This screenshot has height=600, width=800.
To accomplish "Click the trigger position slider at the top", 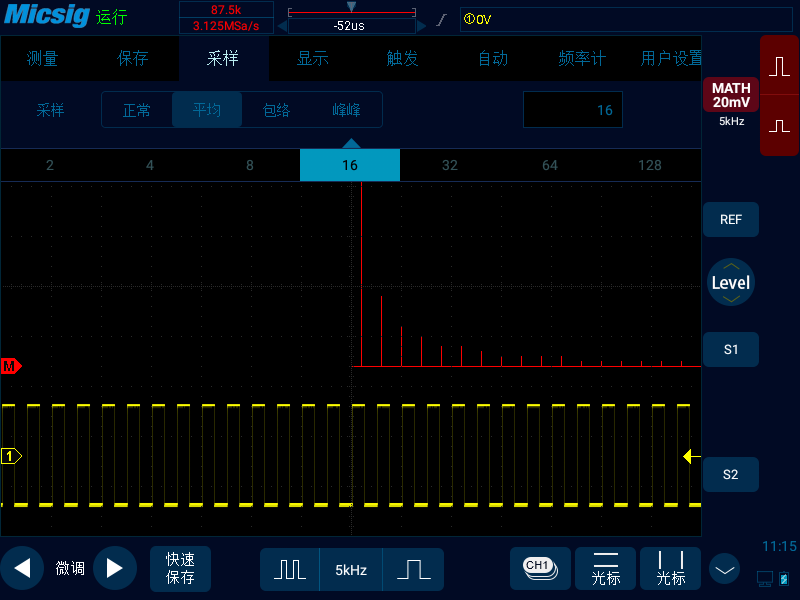I will [351, 8].
